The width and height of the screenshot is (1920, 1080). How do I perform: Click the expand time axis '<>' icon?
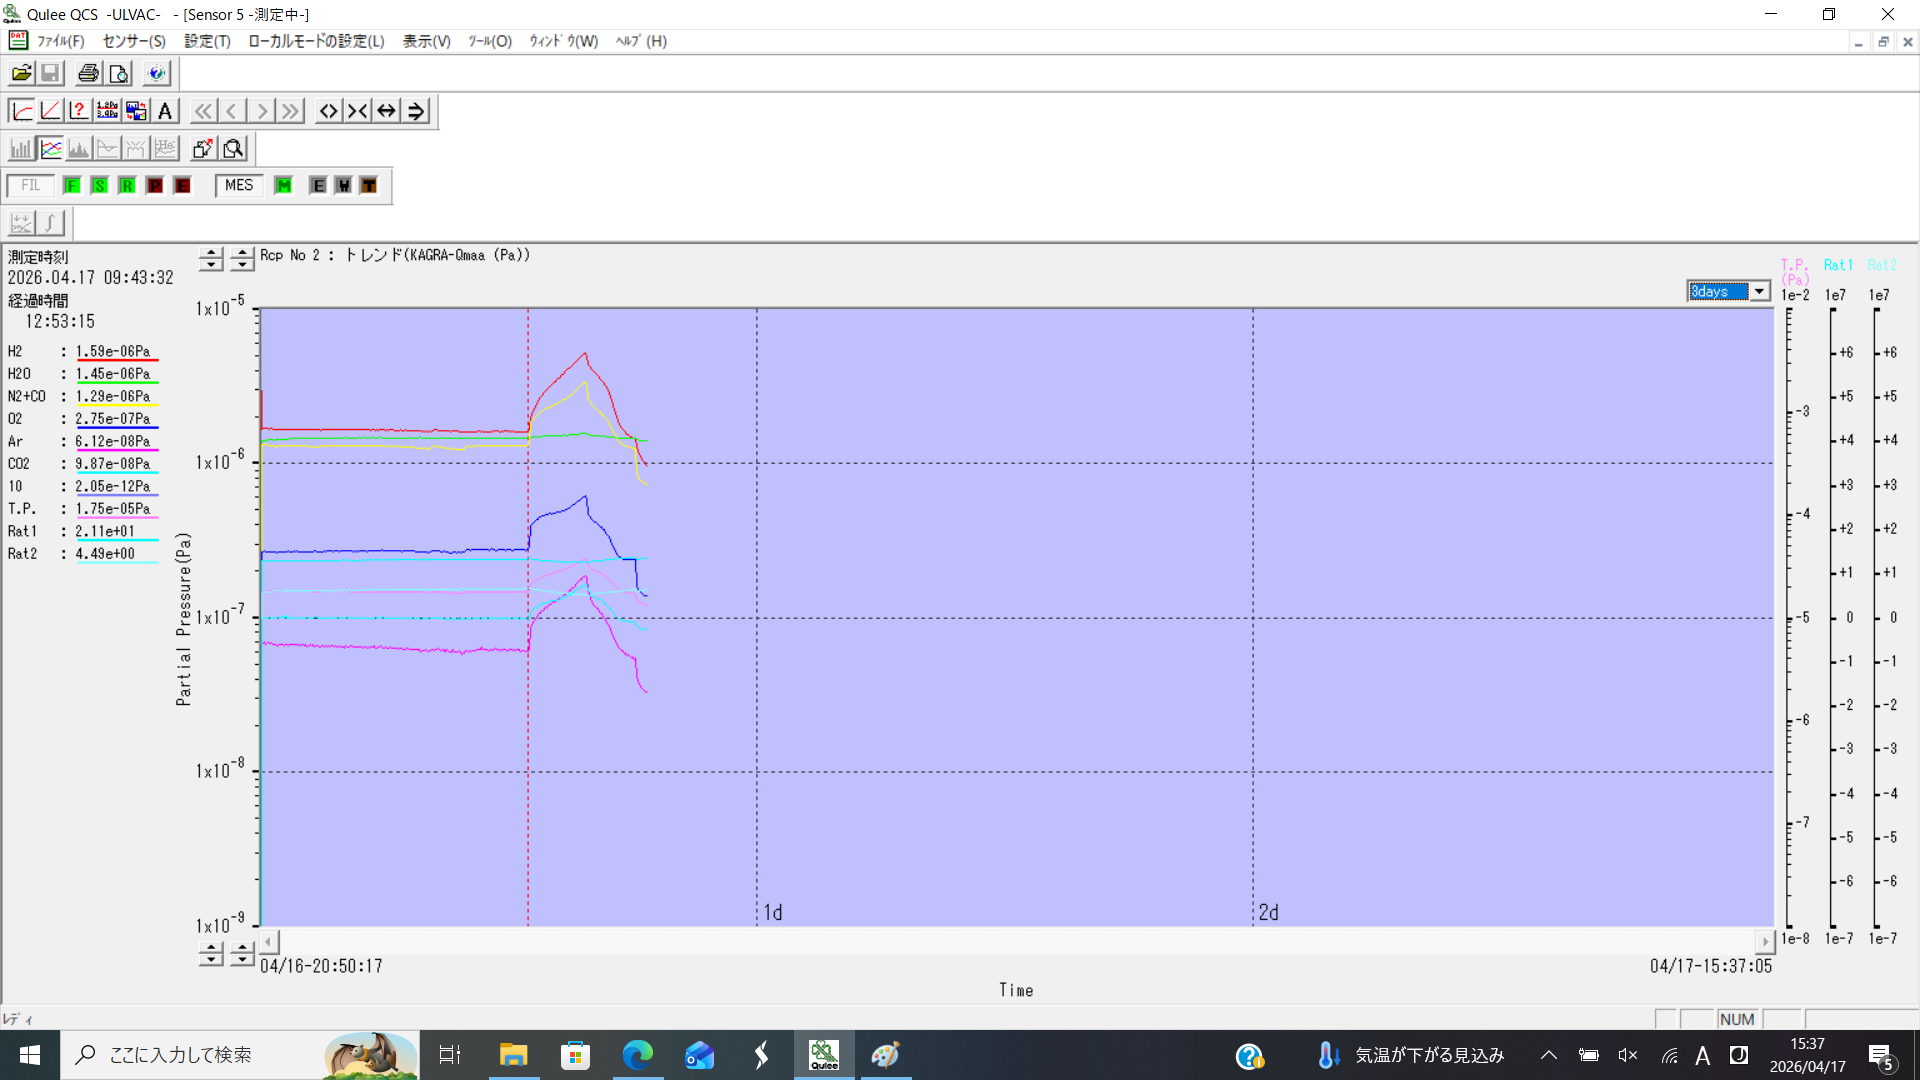pyautogui.click(x=328, y=111)
